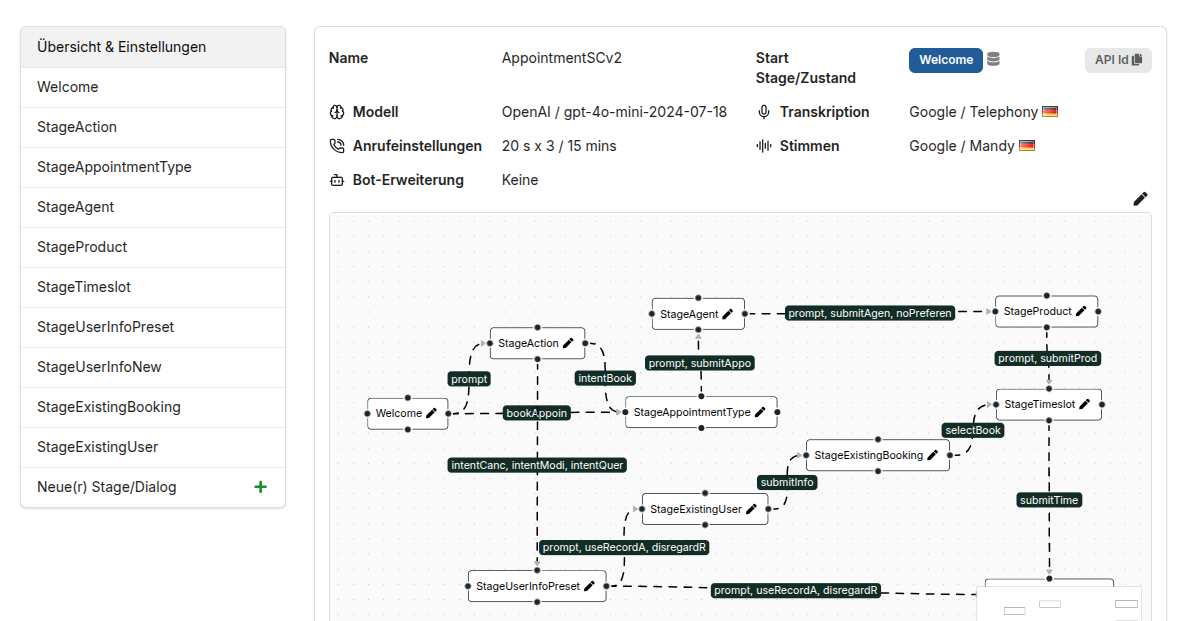
Task: Click the Welcome node's edit pencil
Action: (431, 413)
